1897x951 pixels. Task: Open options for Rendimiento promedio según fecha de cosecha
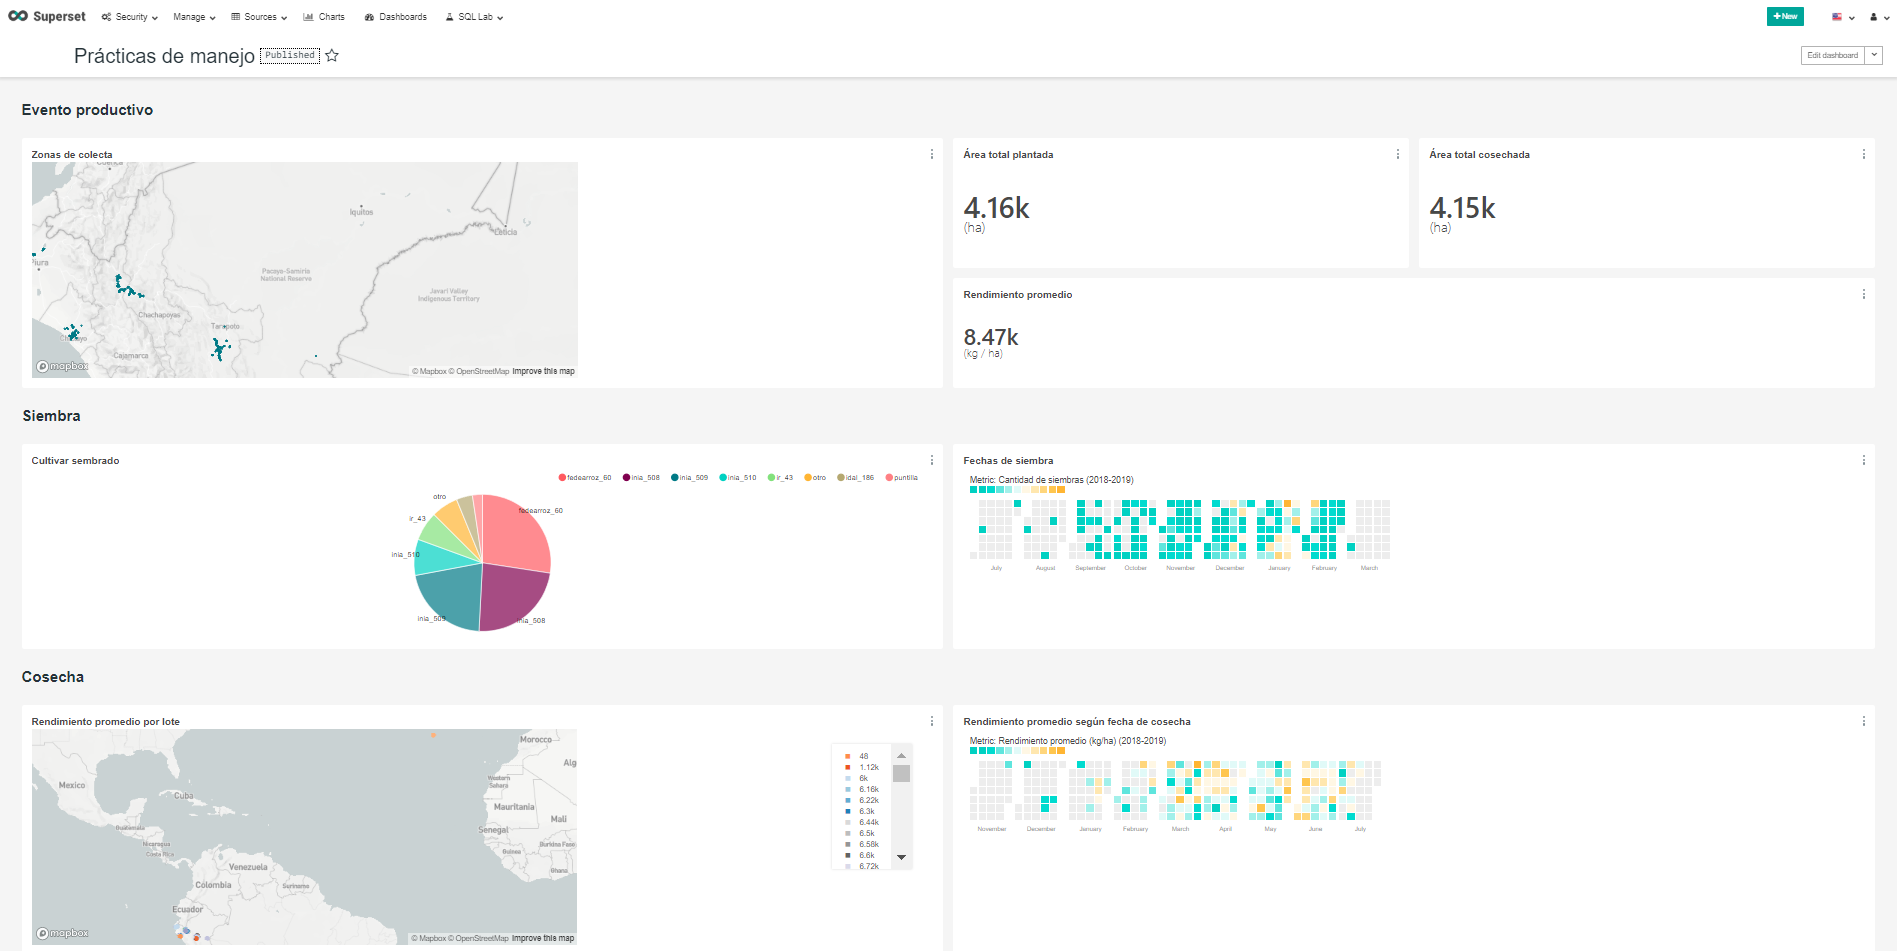click(x=1864, y=721)
